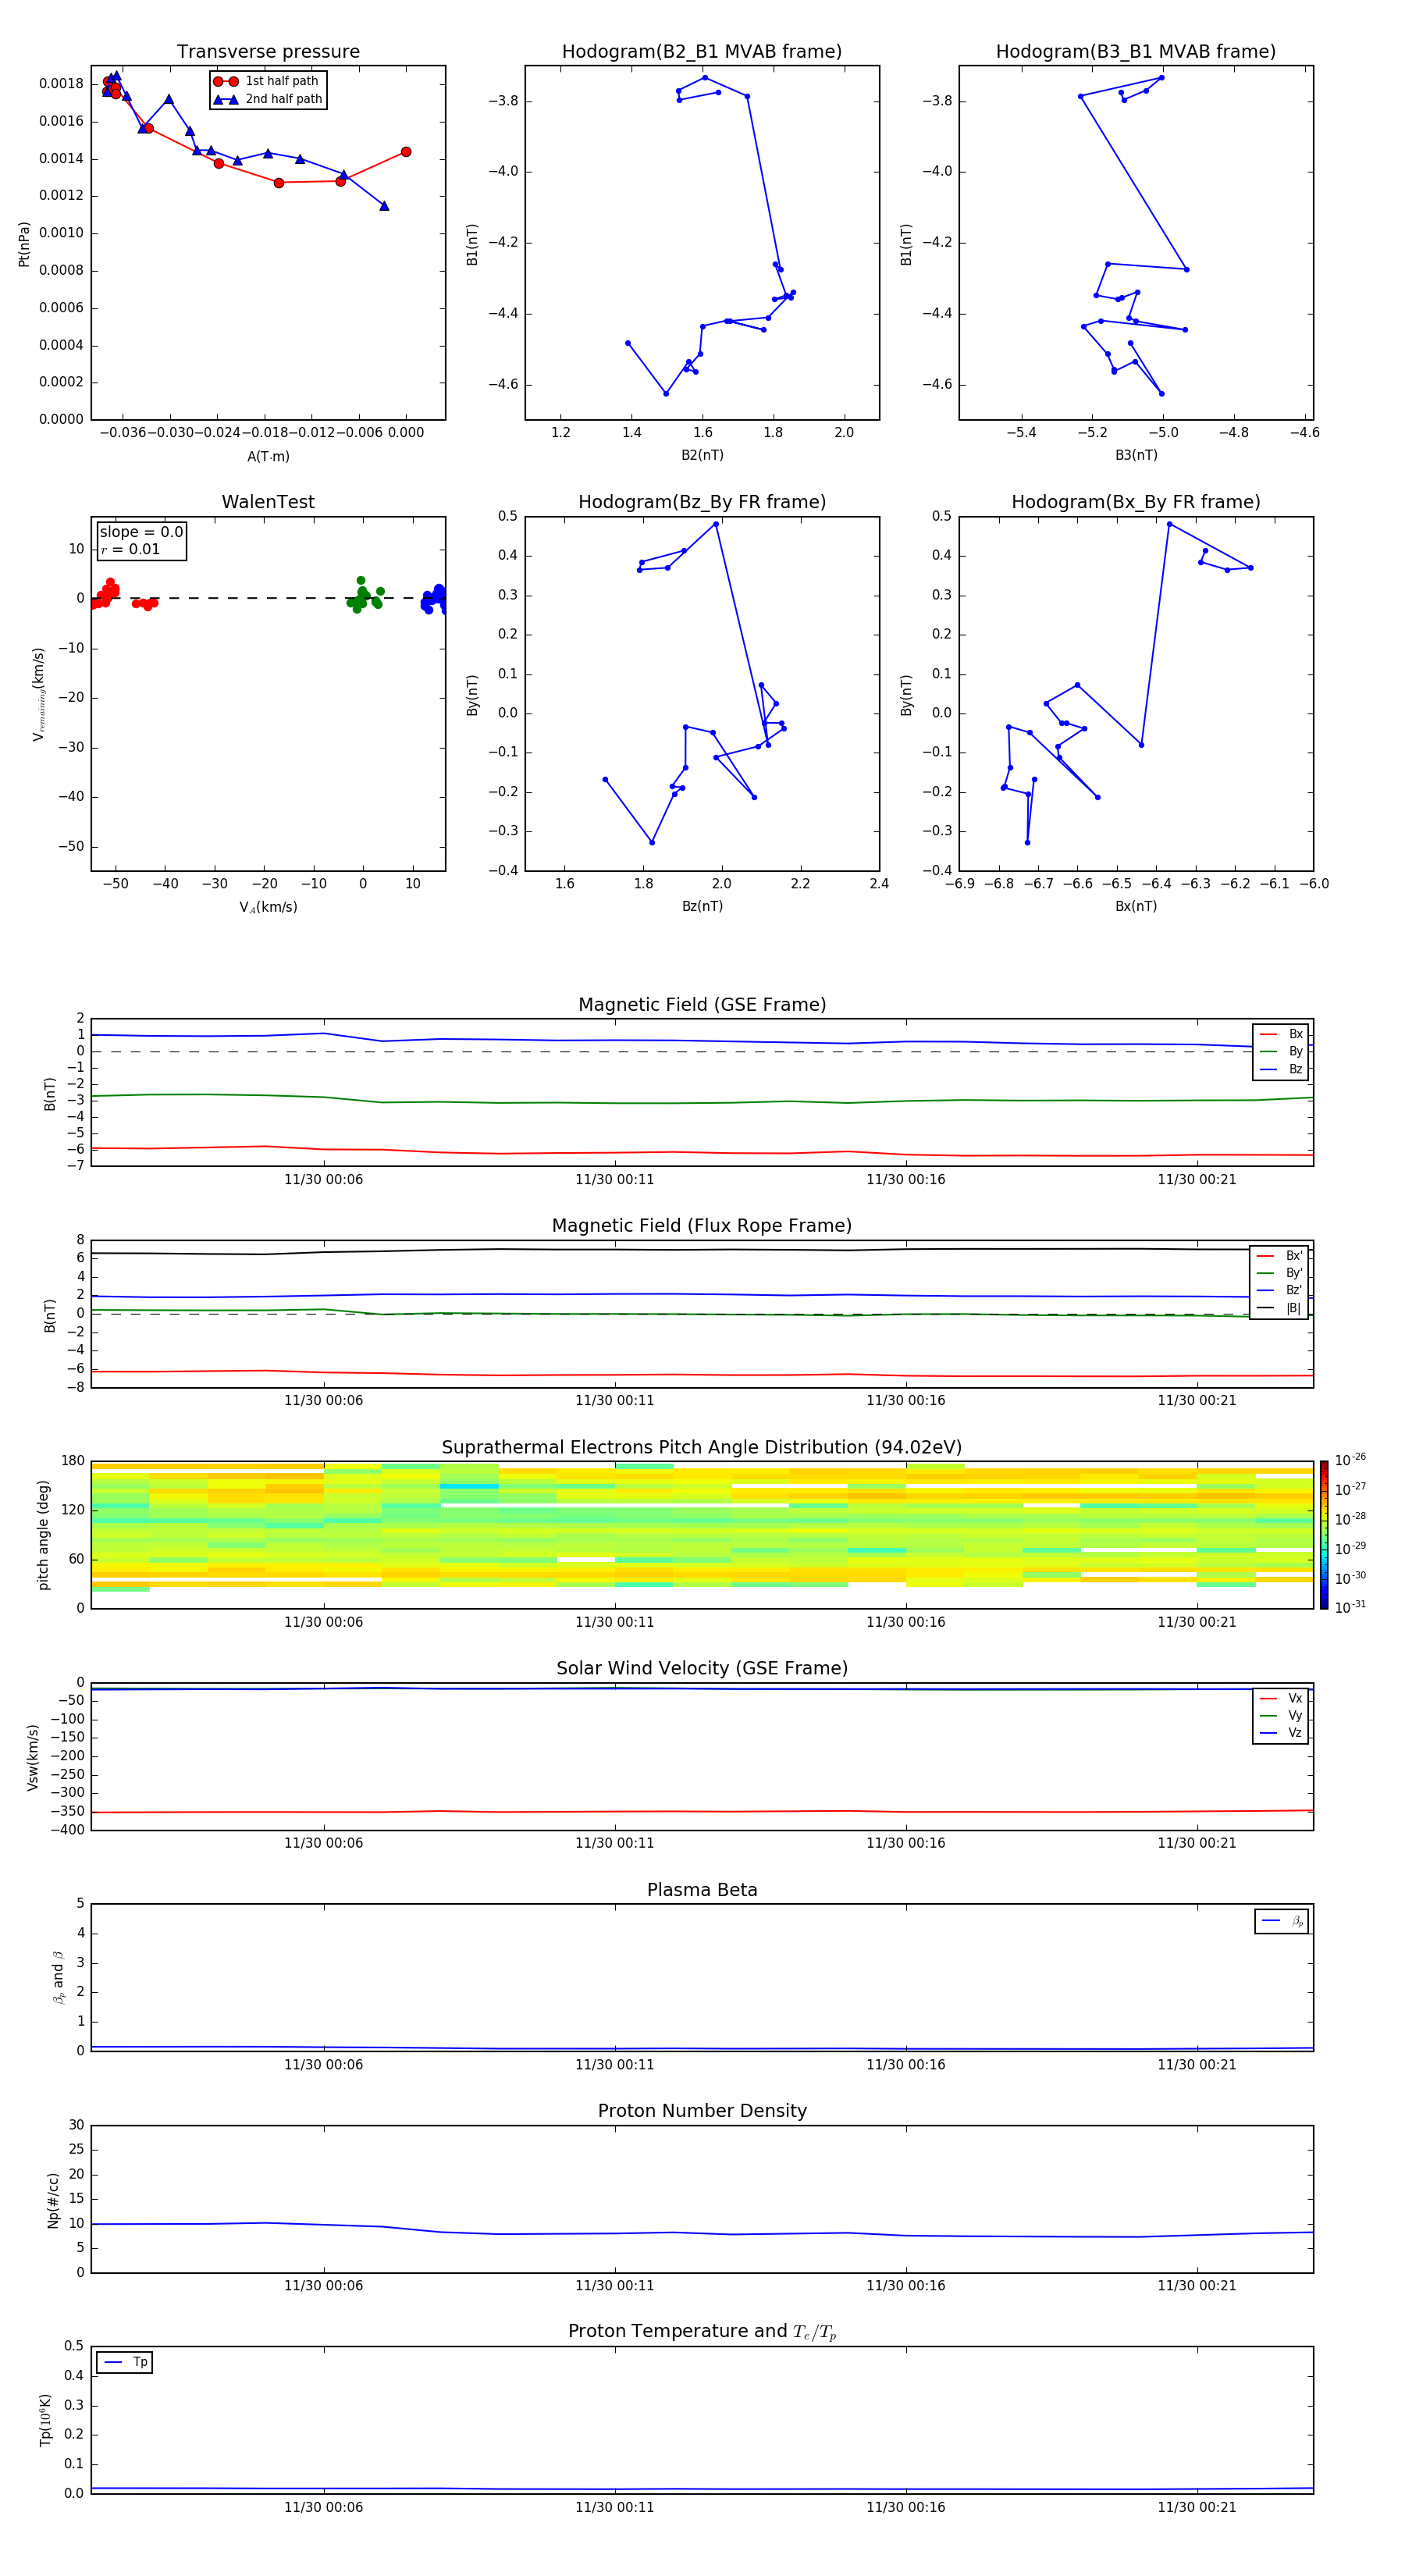The width and height of the screenshot is (1405, 2576).
Task: Click the "Np(#/cc)" y-axis label
Action: pos(53,2200)
